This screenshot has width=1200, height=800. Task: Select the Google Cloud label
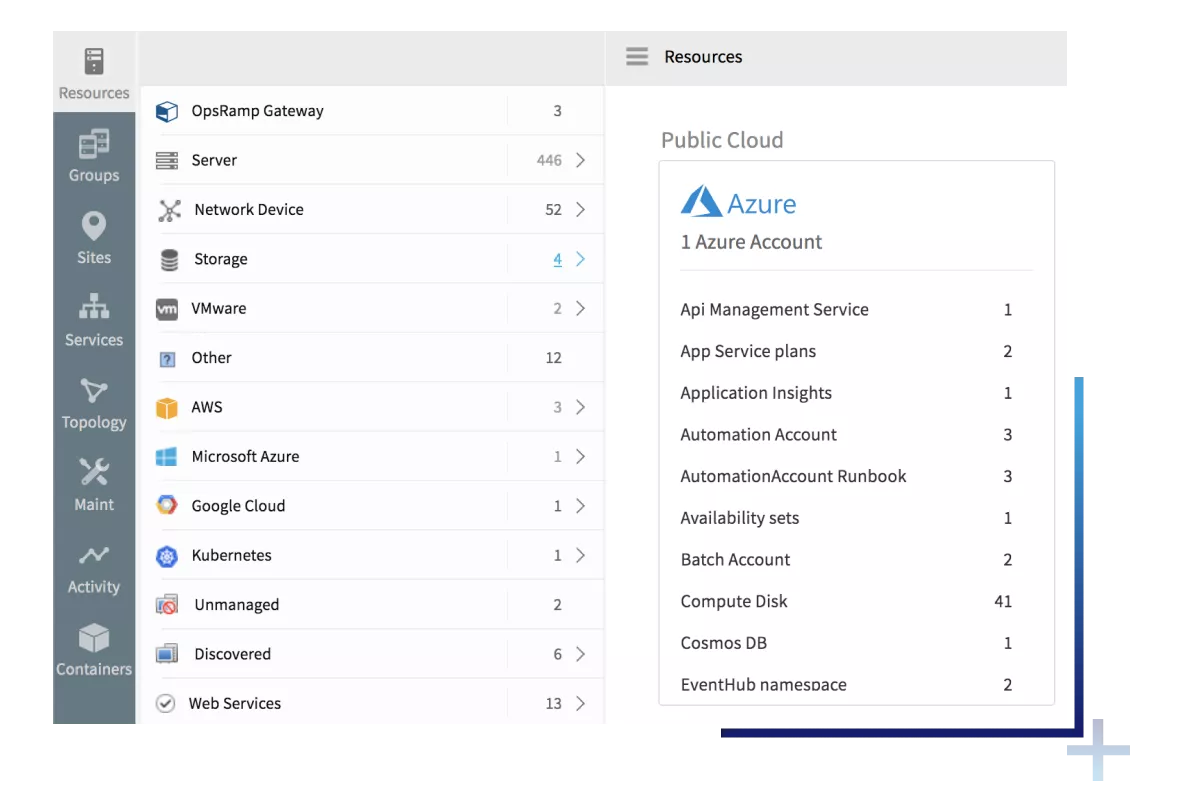click(238, 506)
